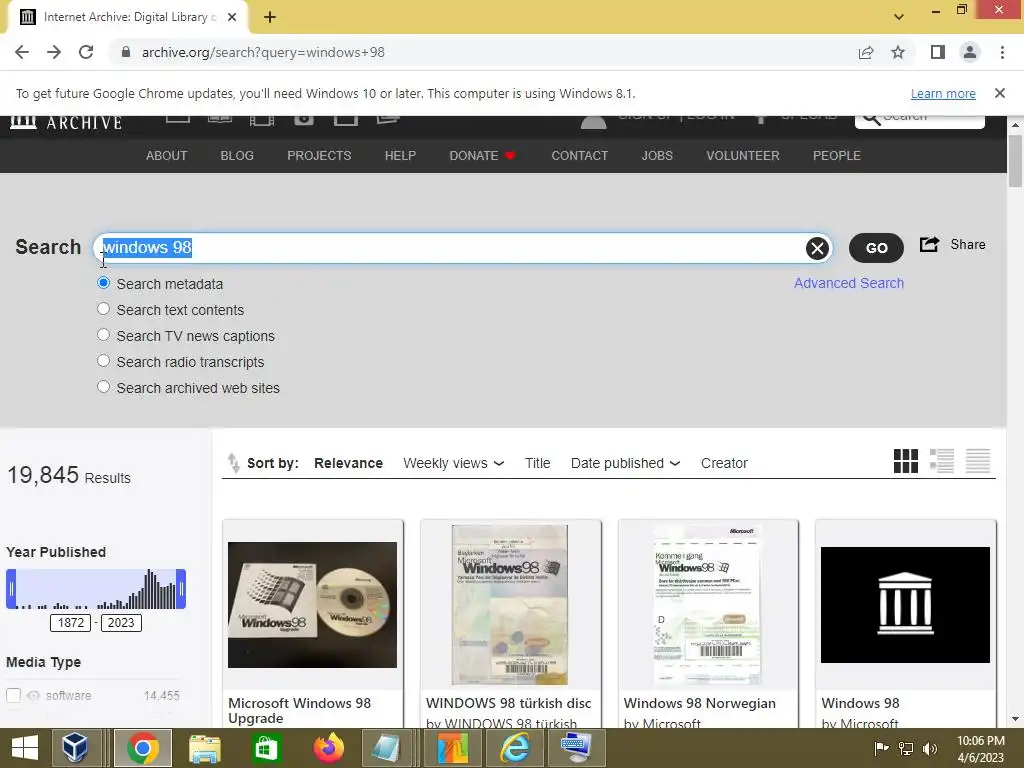Viewport: 1024px width, 768px height.
Task: Click Chrome back arrow
Action: (22, 52)
